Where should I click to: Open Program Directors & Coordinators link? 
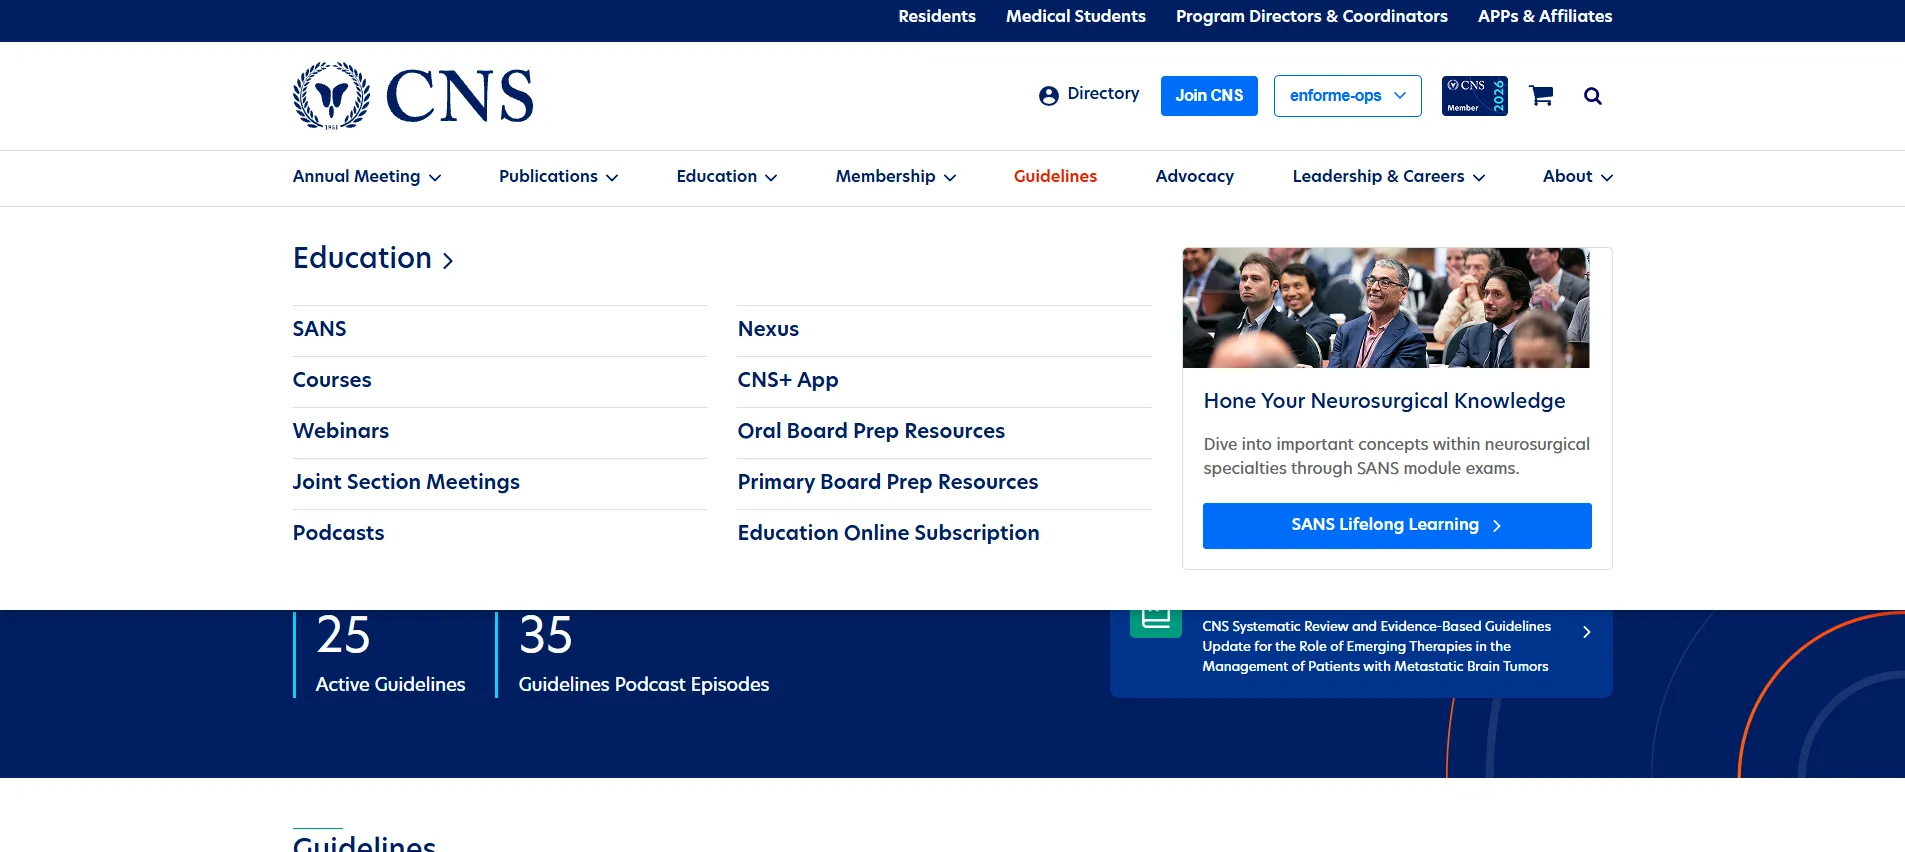coord(1312,16)
